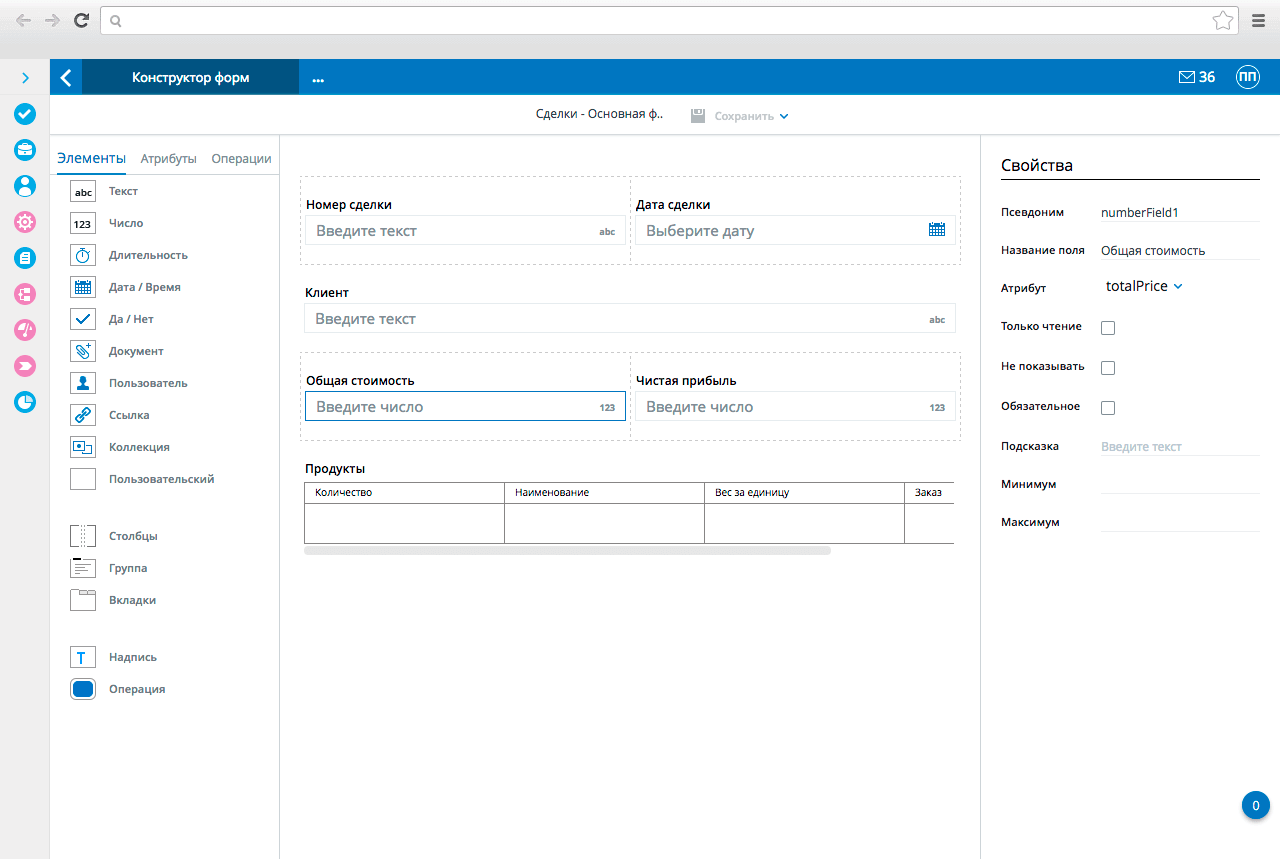Image resolution: width=1280 pixels, height=859 pixels.
Task: Bookmark page with the star icon
Action: 1222,20
